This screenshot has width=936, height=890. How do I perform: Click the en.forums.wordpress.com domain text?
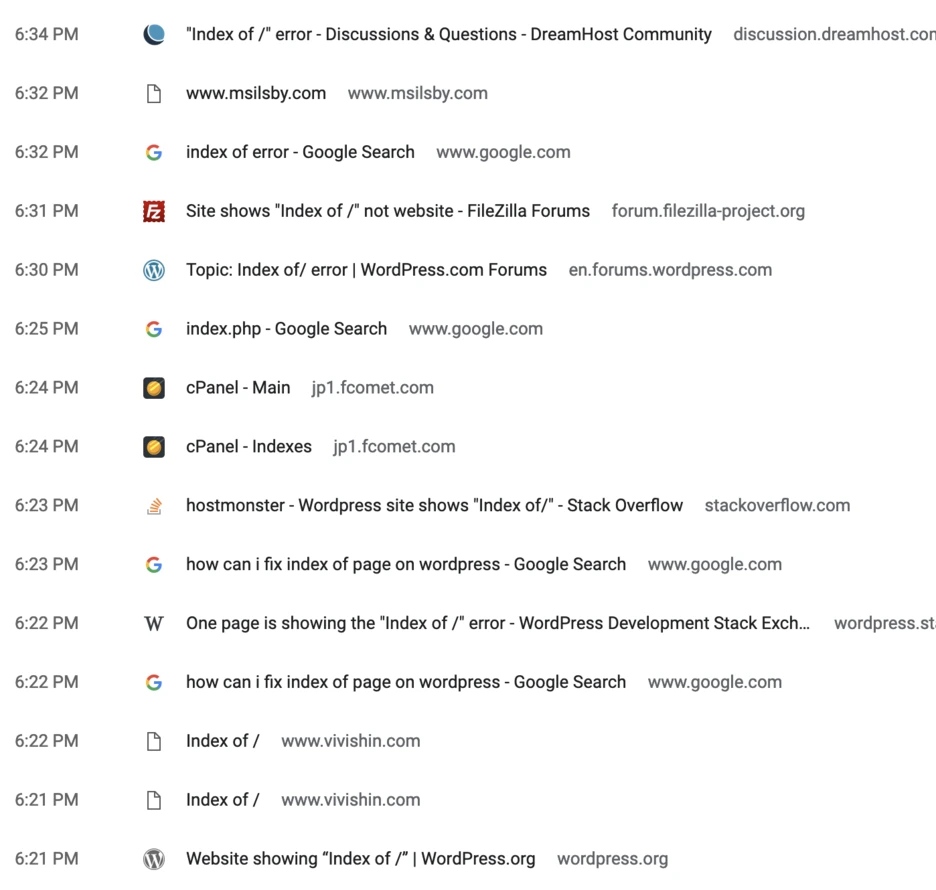coord(670,270)
